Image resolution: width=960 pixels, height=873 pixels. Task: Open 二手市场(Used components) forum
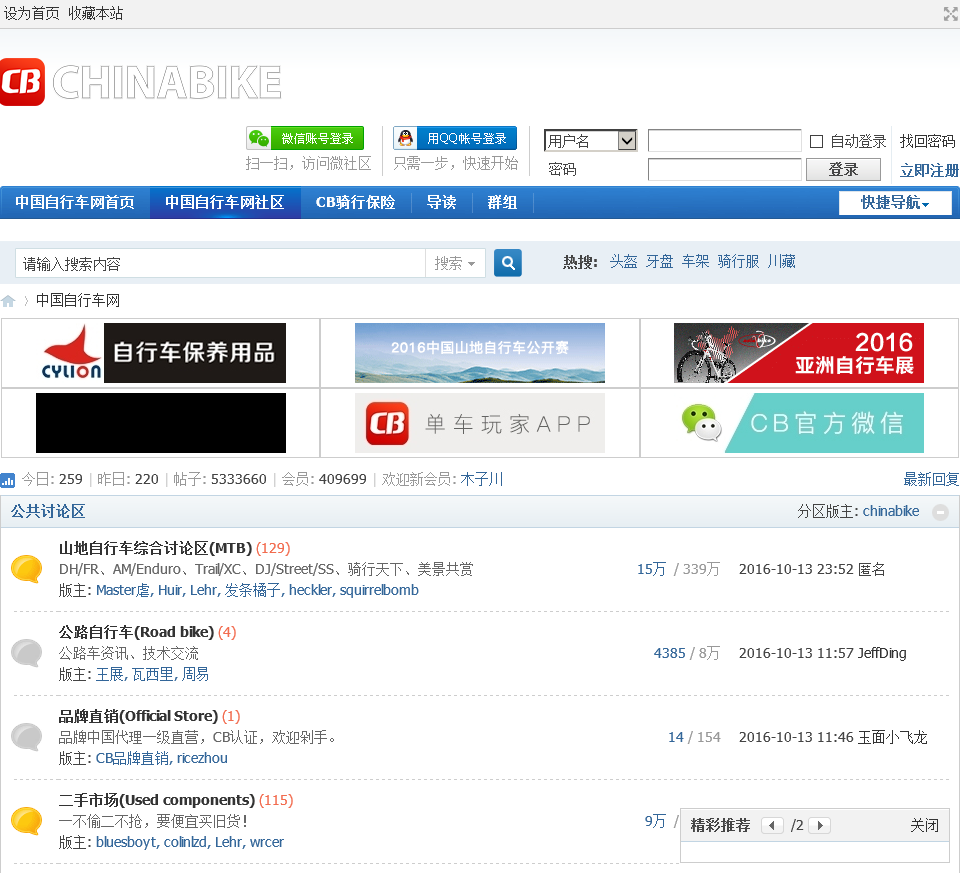tap(157, 800)
